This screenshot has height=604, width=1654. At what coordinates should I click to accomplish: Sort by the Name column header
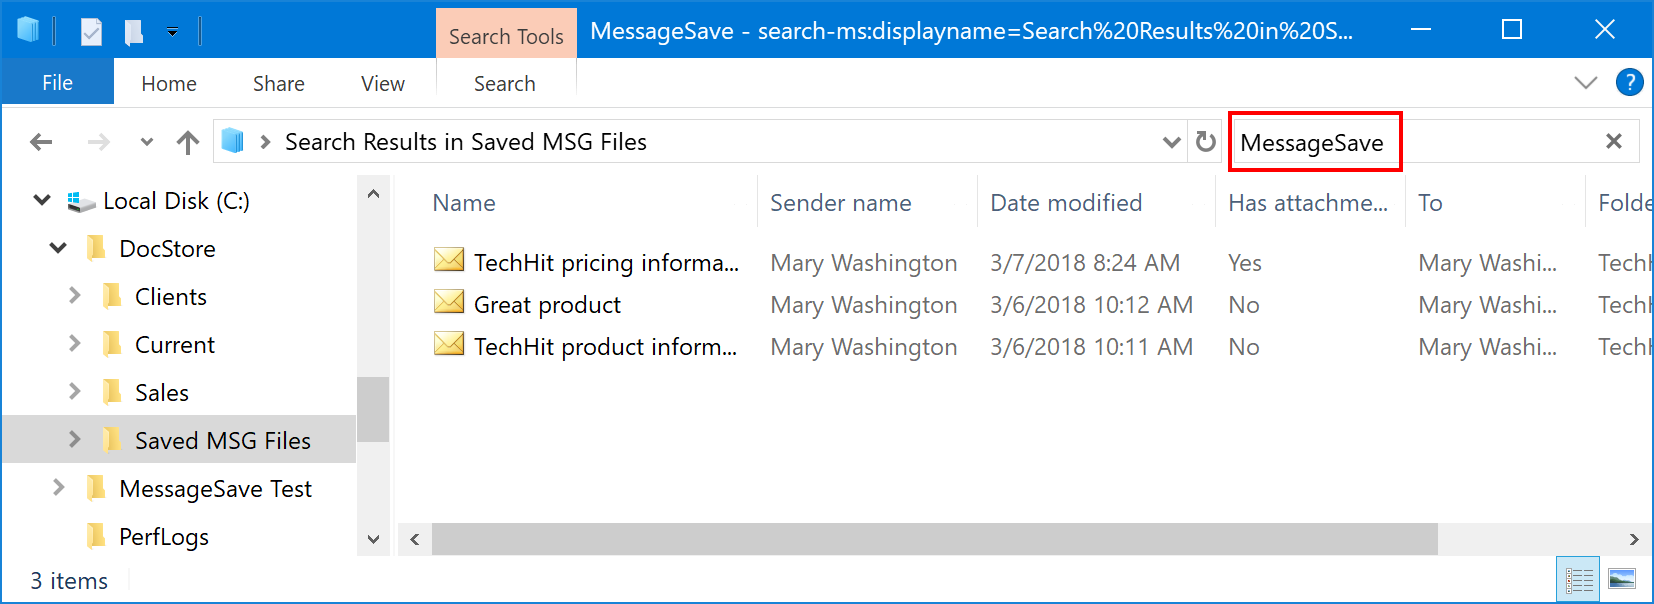point(464,203)
